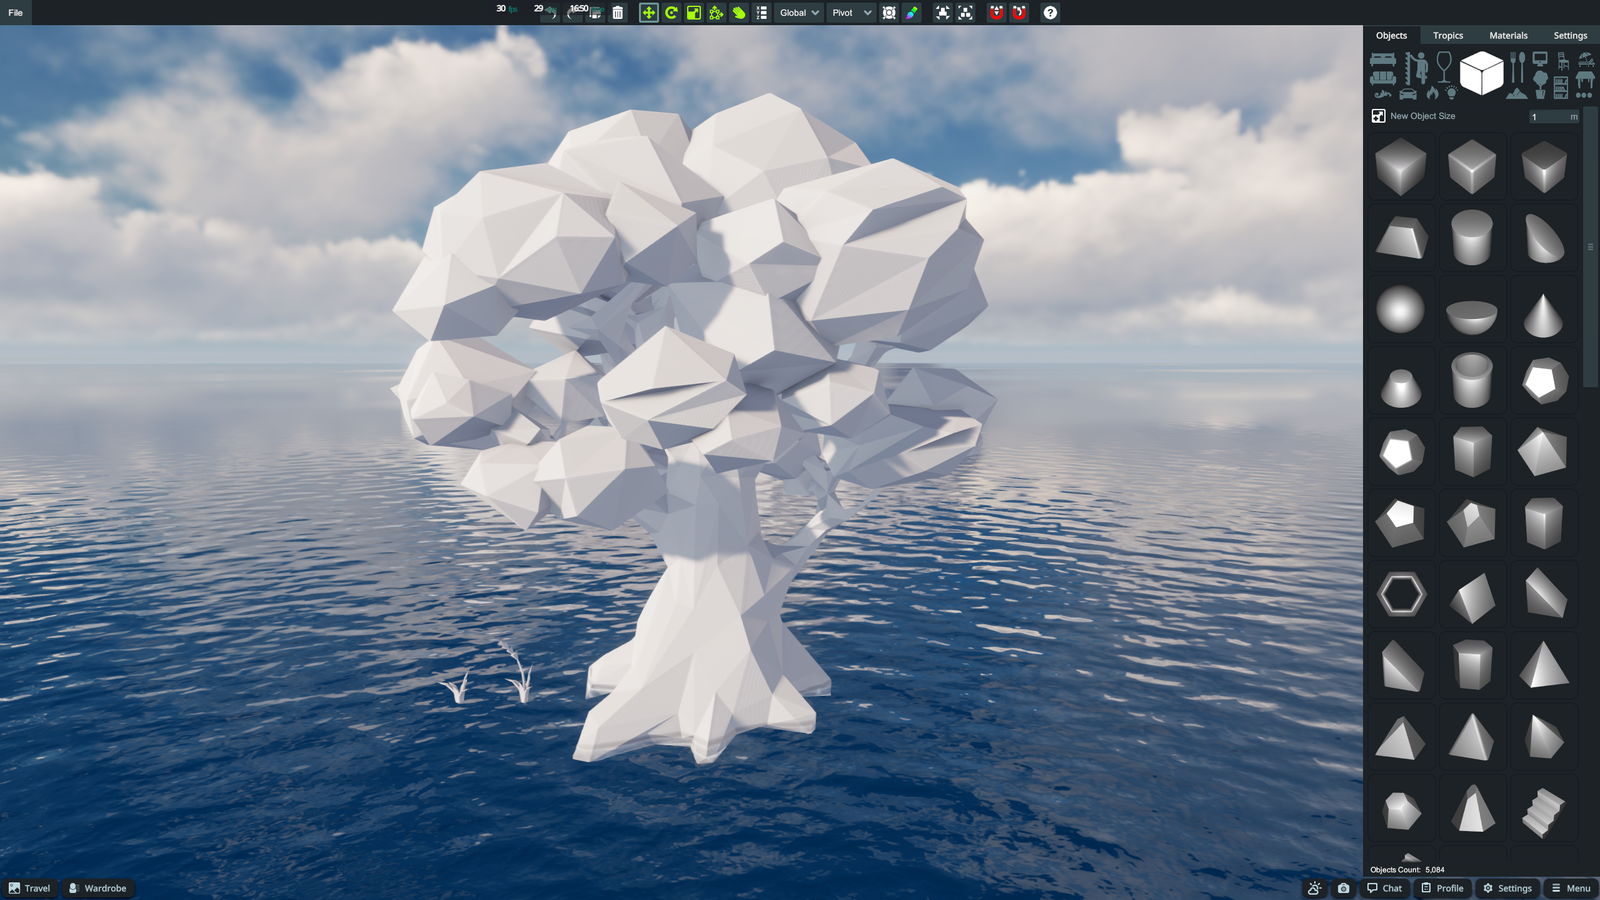1600x900 pixels.
Task: Toggle the second red magnet snap icon
Action: (x=1019, y=13)
